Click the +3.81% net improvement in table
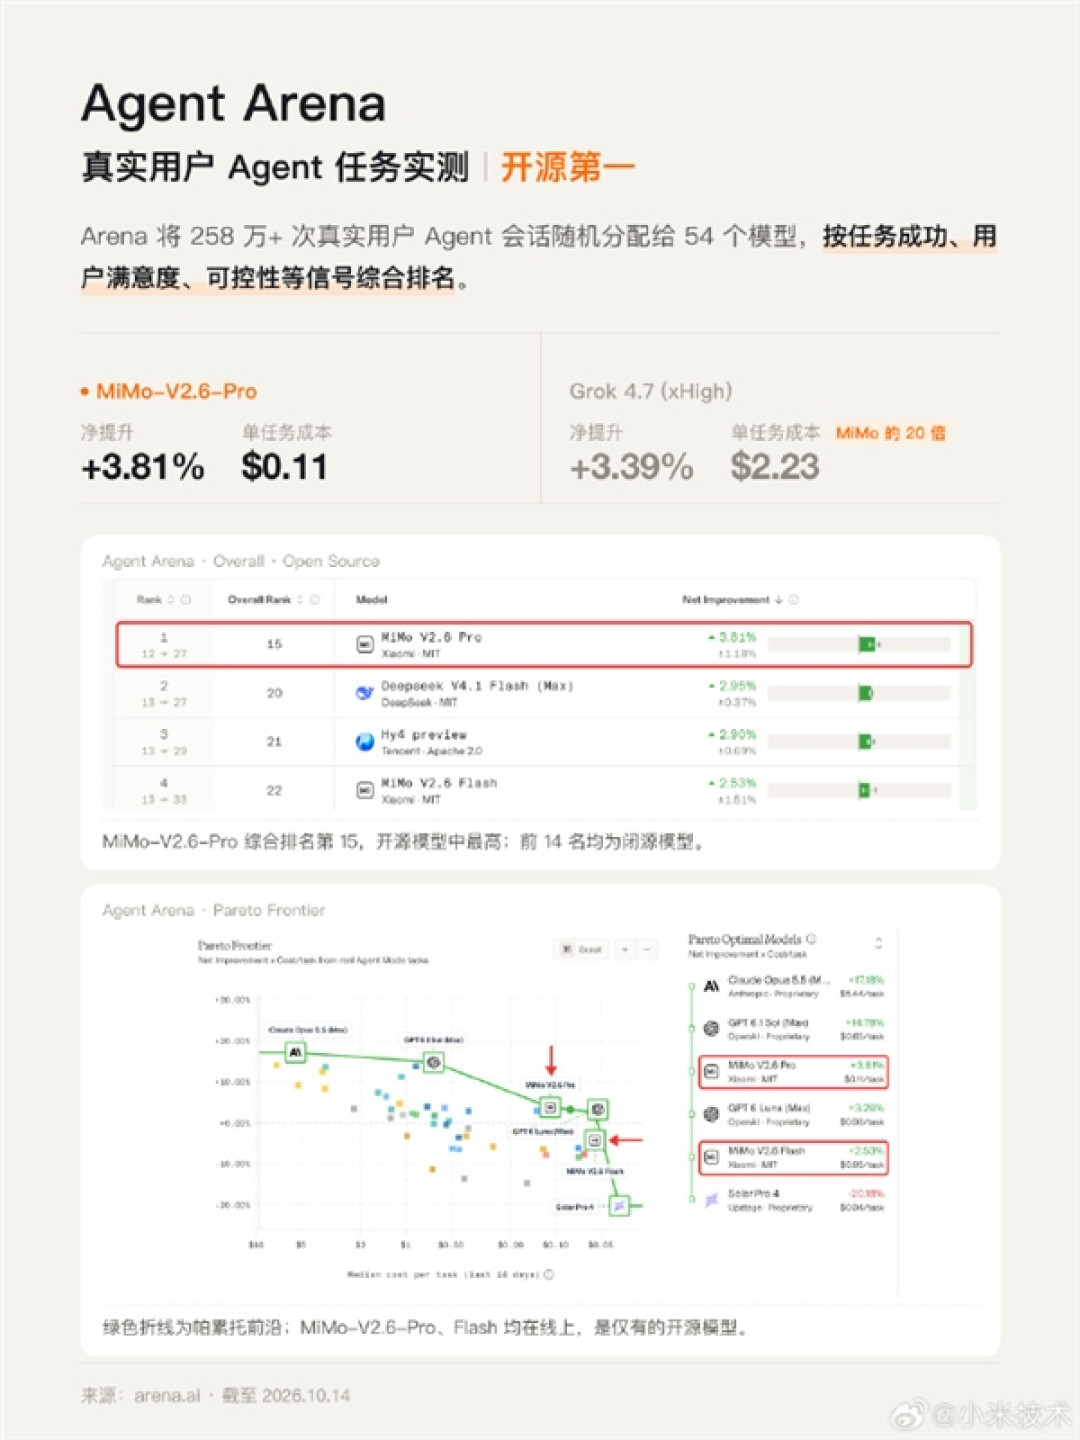The image size is (1080, 1440). coord(733,637)
